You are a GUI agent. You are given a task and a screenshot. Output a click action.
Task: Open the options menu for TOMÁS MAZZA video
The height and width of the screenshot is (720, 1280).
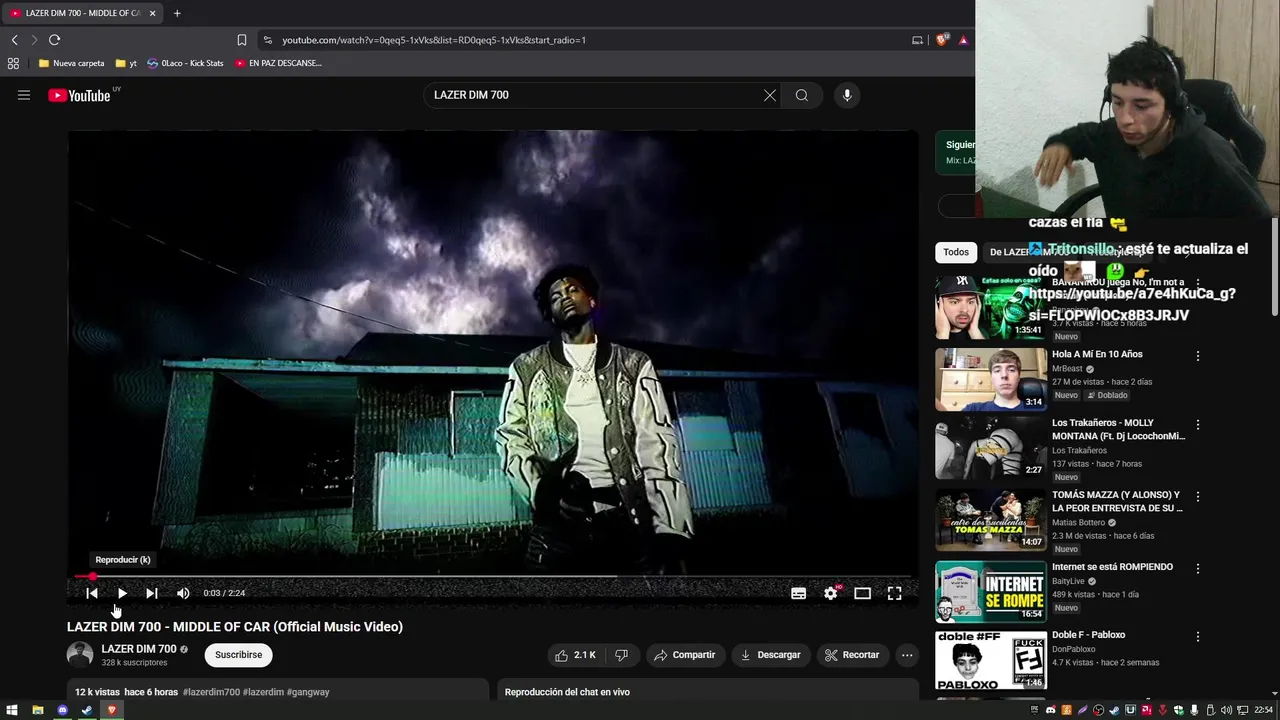click(x=1198, y=496)
